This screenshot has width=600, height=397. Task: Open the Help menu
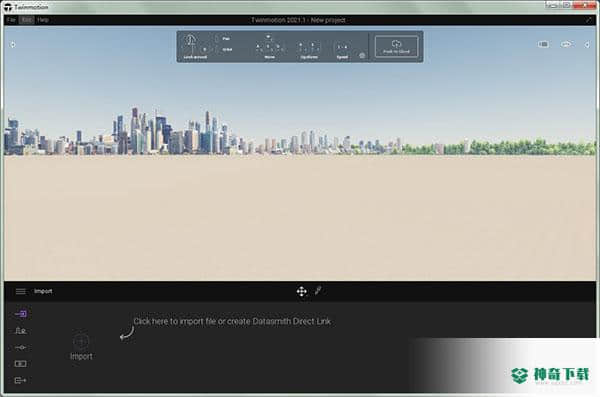[43, 20]
